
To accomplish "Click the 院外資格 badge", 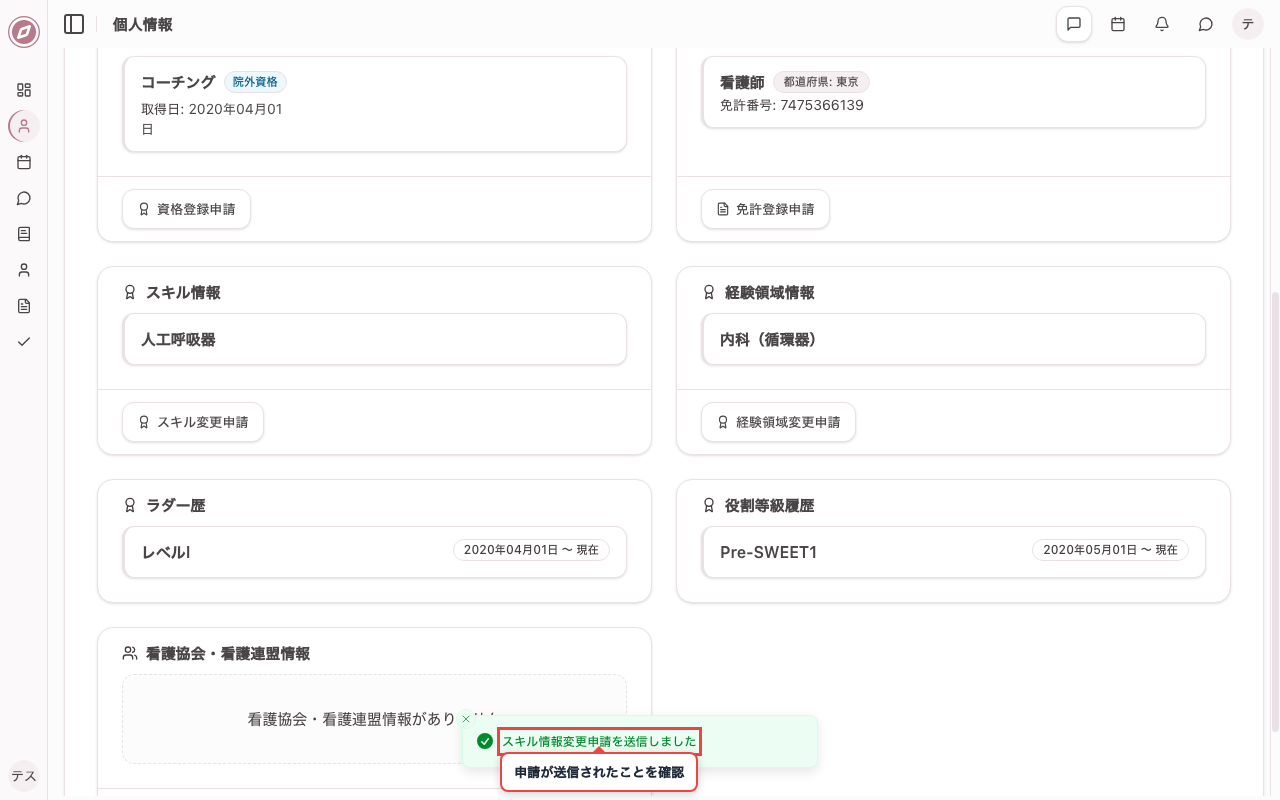I will click(x=255, y=82).
